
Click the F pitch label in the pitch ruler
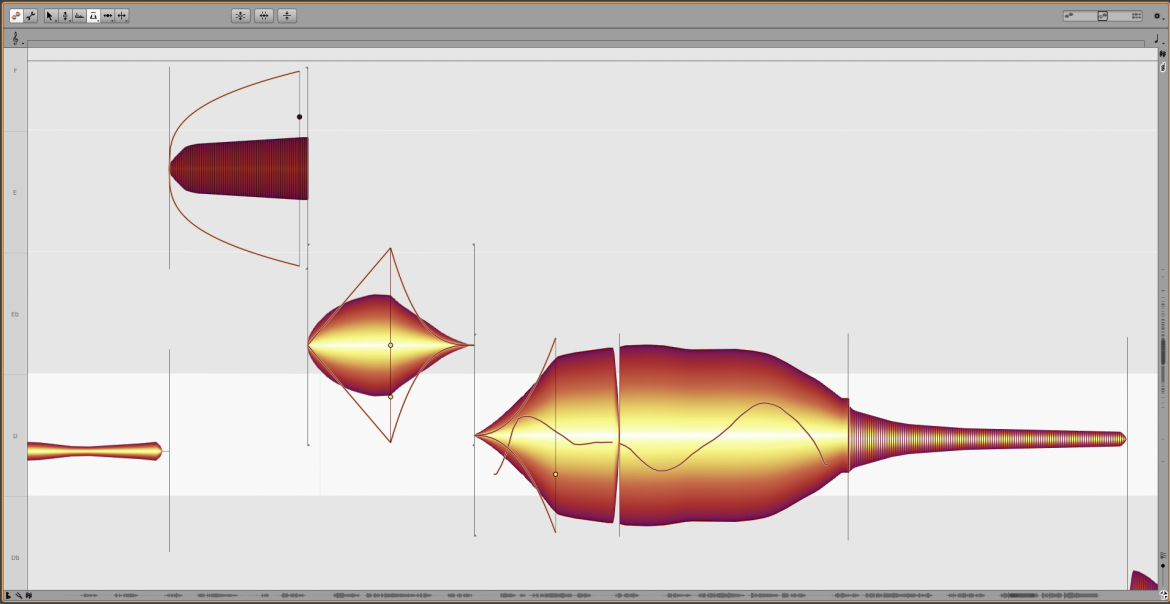point(15,70)
